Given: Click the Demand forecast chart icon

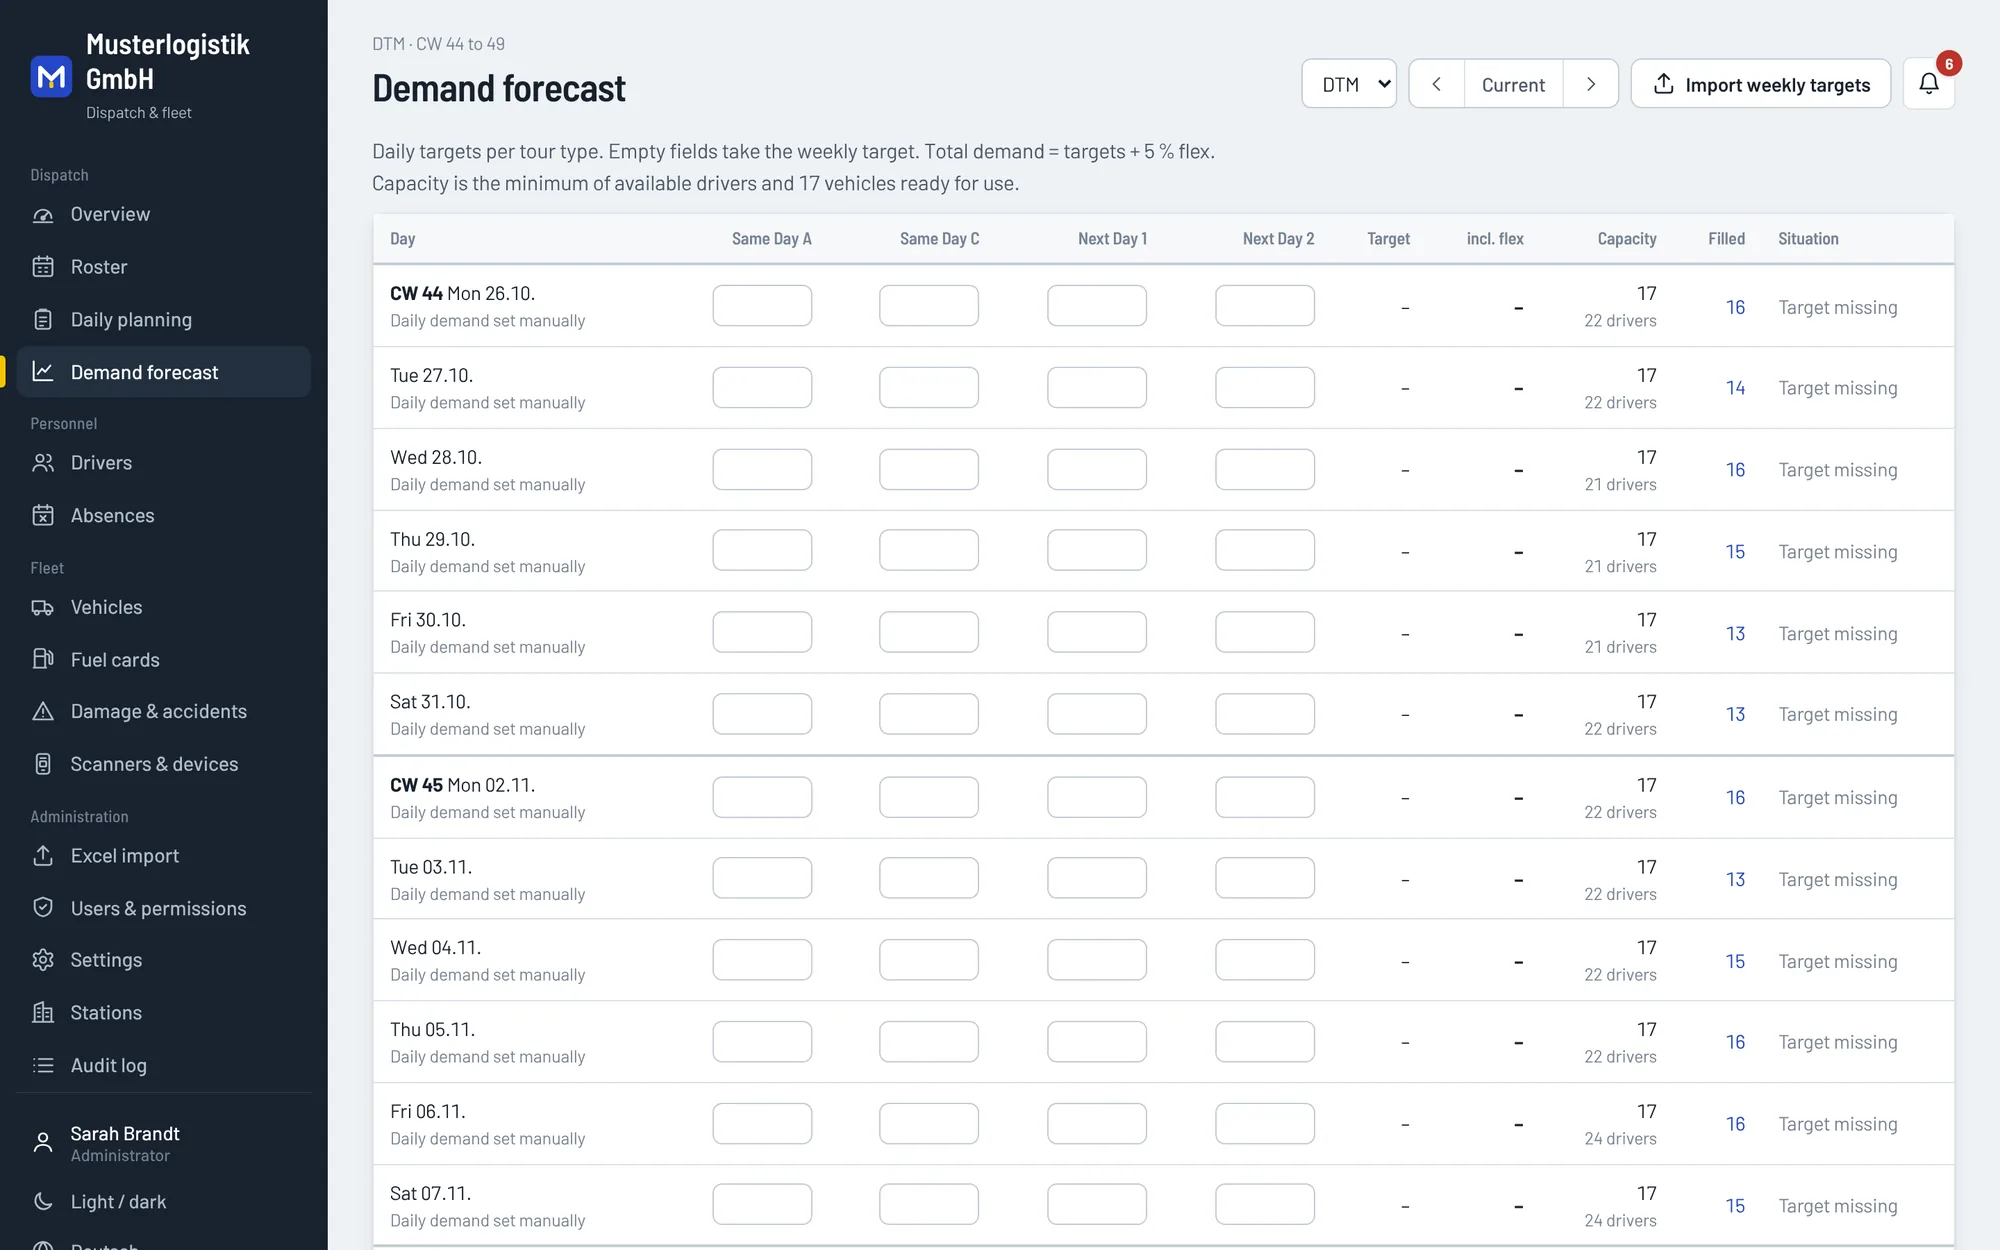Looking at the screenshot, I should pos(43,372).
